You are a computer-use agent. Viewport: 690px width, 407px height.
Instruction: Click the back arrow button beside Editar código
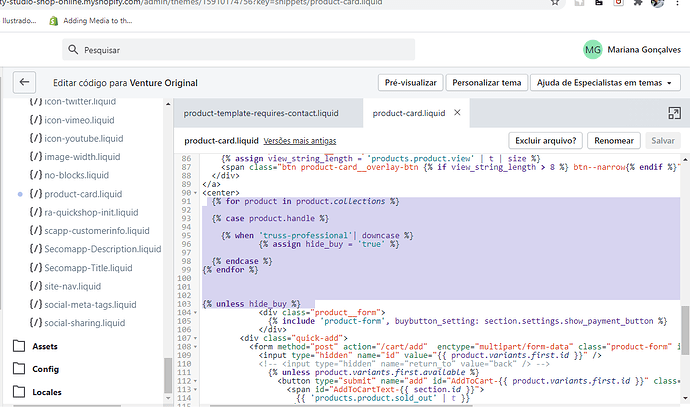tap(24, 83)
